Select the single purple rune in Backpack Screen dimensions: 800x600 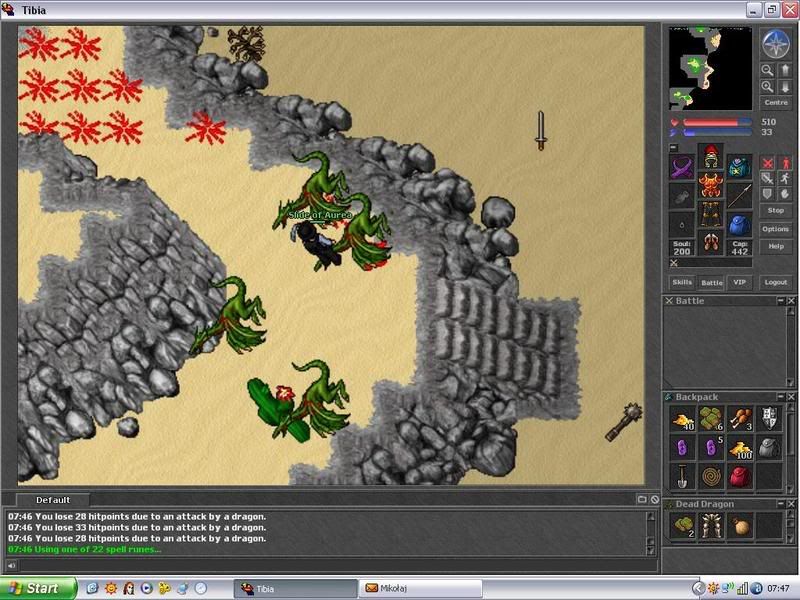click(x=682, y=448)
